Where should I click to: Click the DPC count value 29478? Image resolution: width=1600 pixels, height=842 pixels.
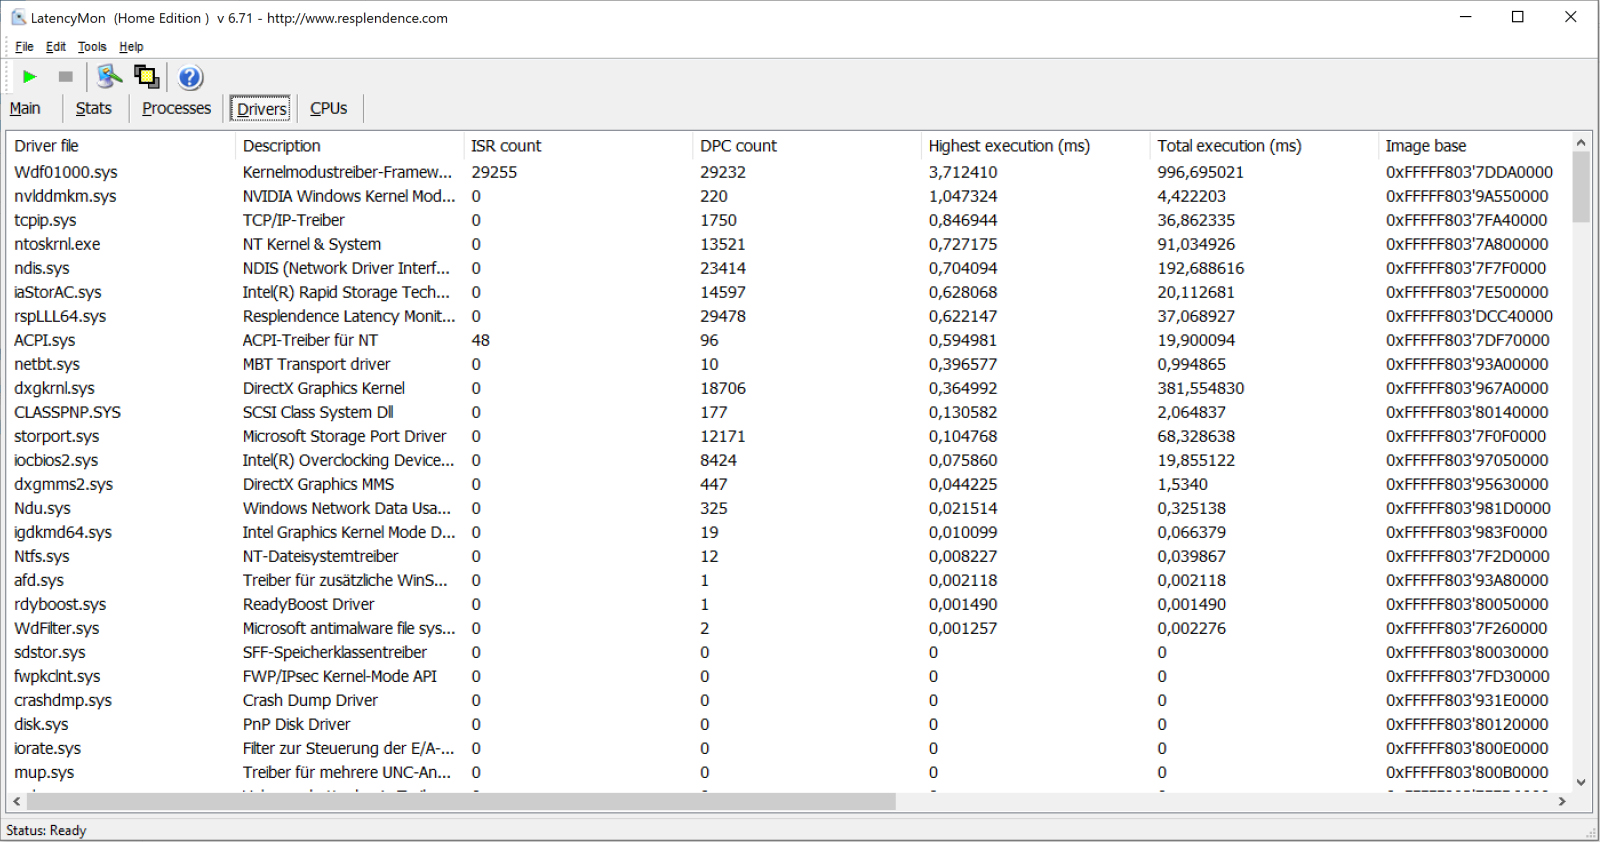(x=723, y=316)
